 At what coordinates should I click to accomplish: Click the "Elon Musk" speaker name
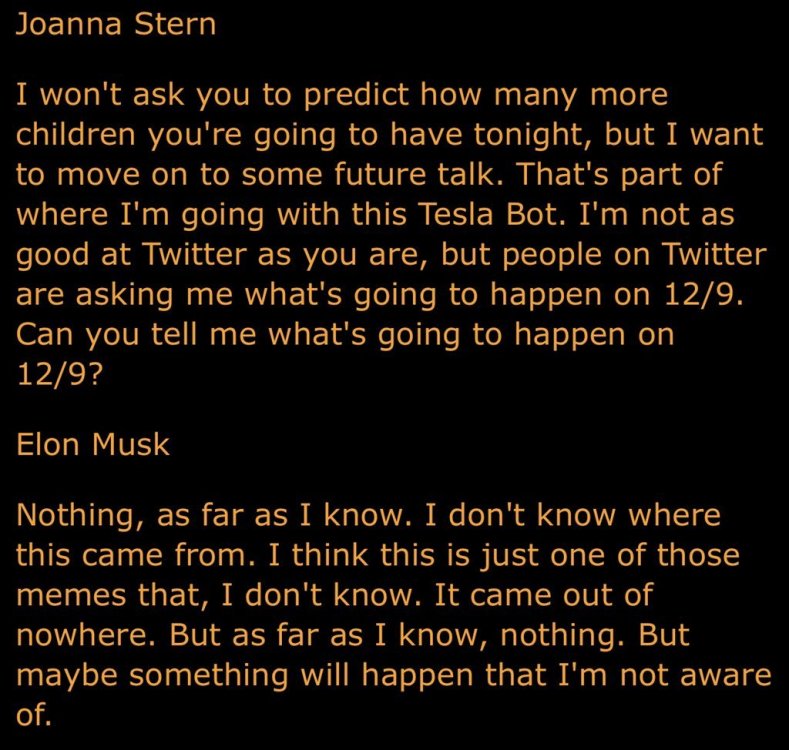pyautogui.click(x=93, y=444)
